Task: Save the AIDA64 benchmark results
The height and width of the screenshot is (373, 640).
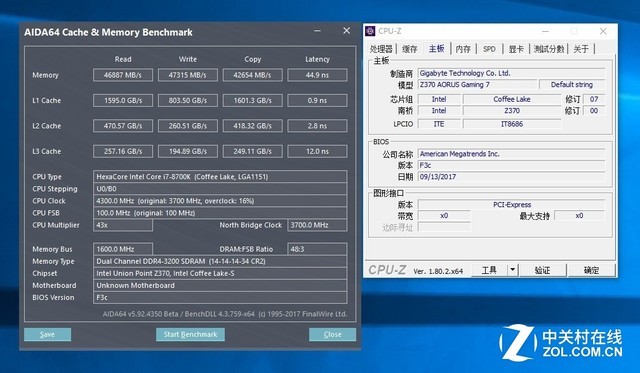Action: pyautogui.click(x=47, y=334)
